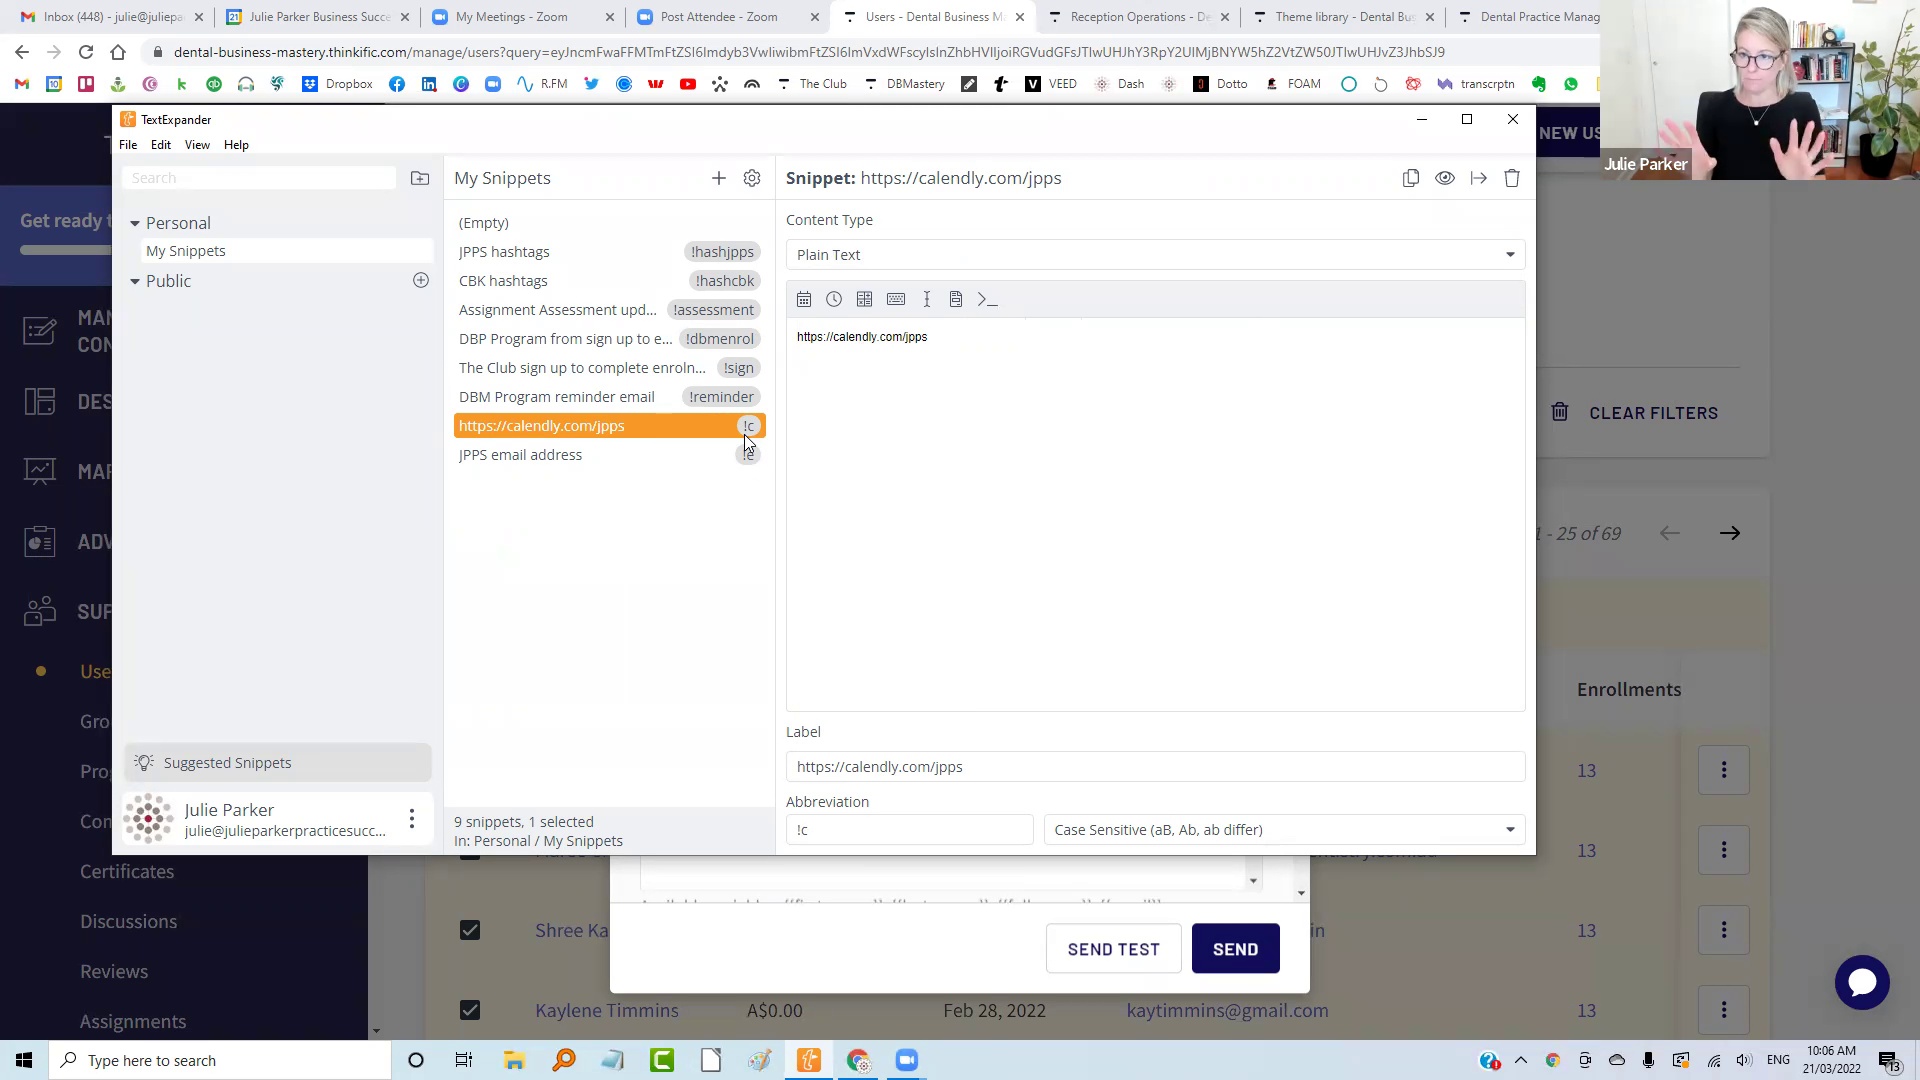Insert date macro using calendar icon

(x=804, y=299)
